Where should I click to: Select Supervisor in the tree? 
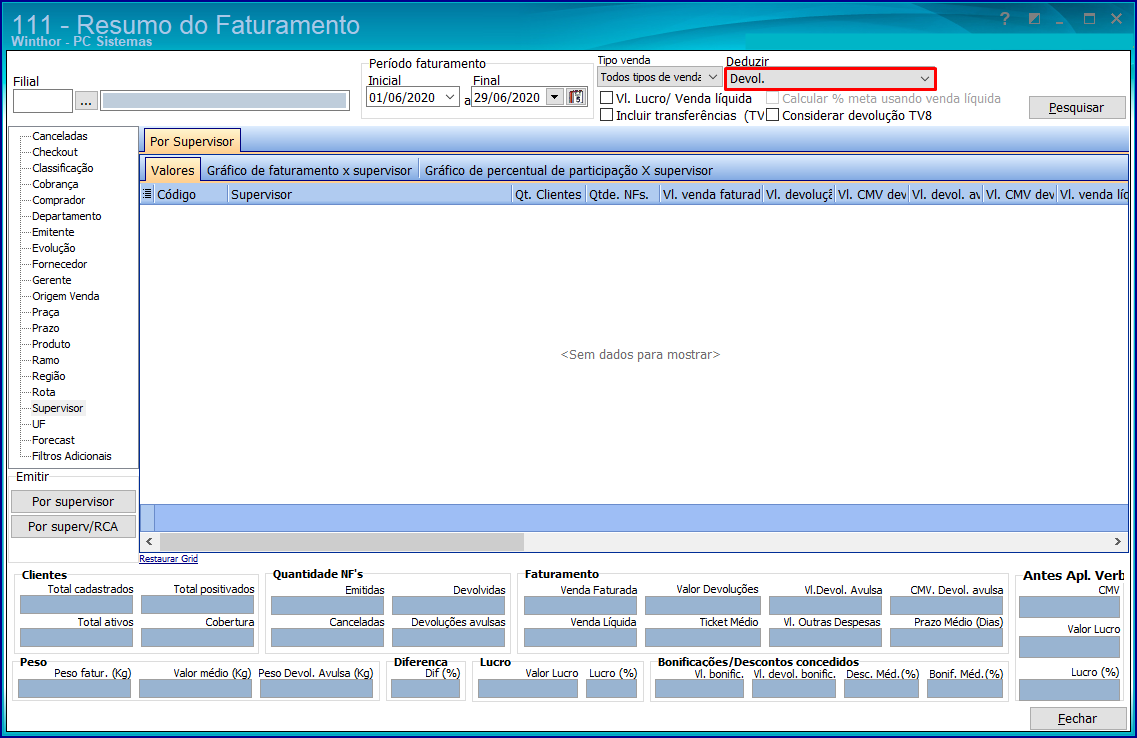58,408
